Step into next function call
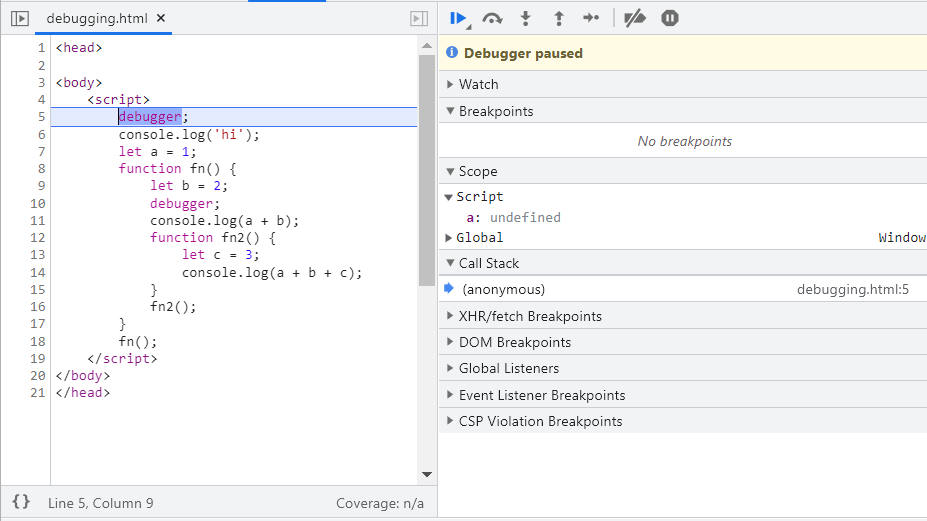Screen dimensions: 927x521 525,18
